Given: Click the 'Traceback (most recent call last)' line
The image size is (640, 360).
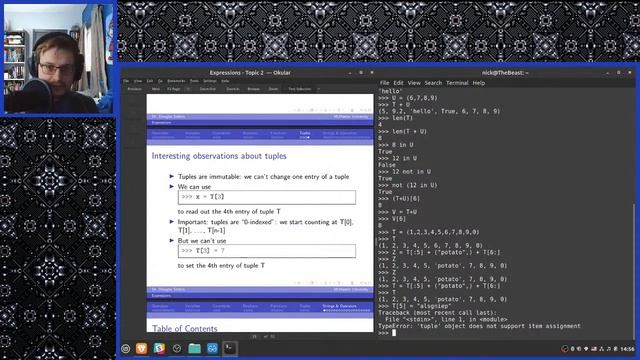Looking at the screenshot, I should tap(437, 313).
